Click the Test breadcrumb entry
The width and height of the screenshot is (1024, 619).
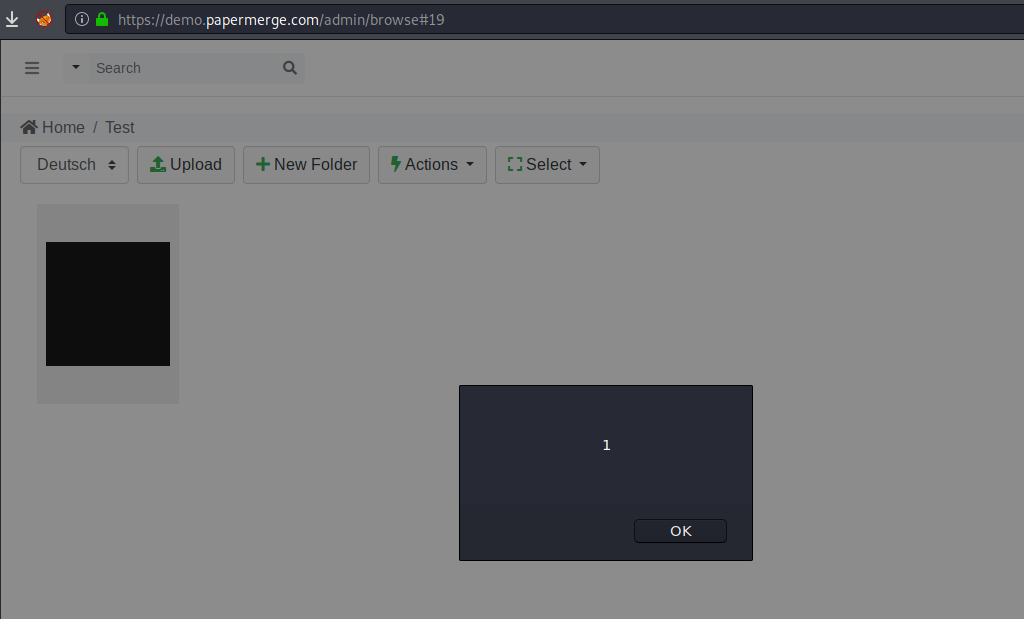pos(119,127)
